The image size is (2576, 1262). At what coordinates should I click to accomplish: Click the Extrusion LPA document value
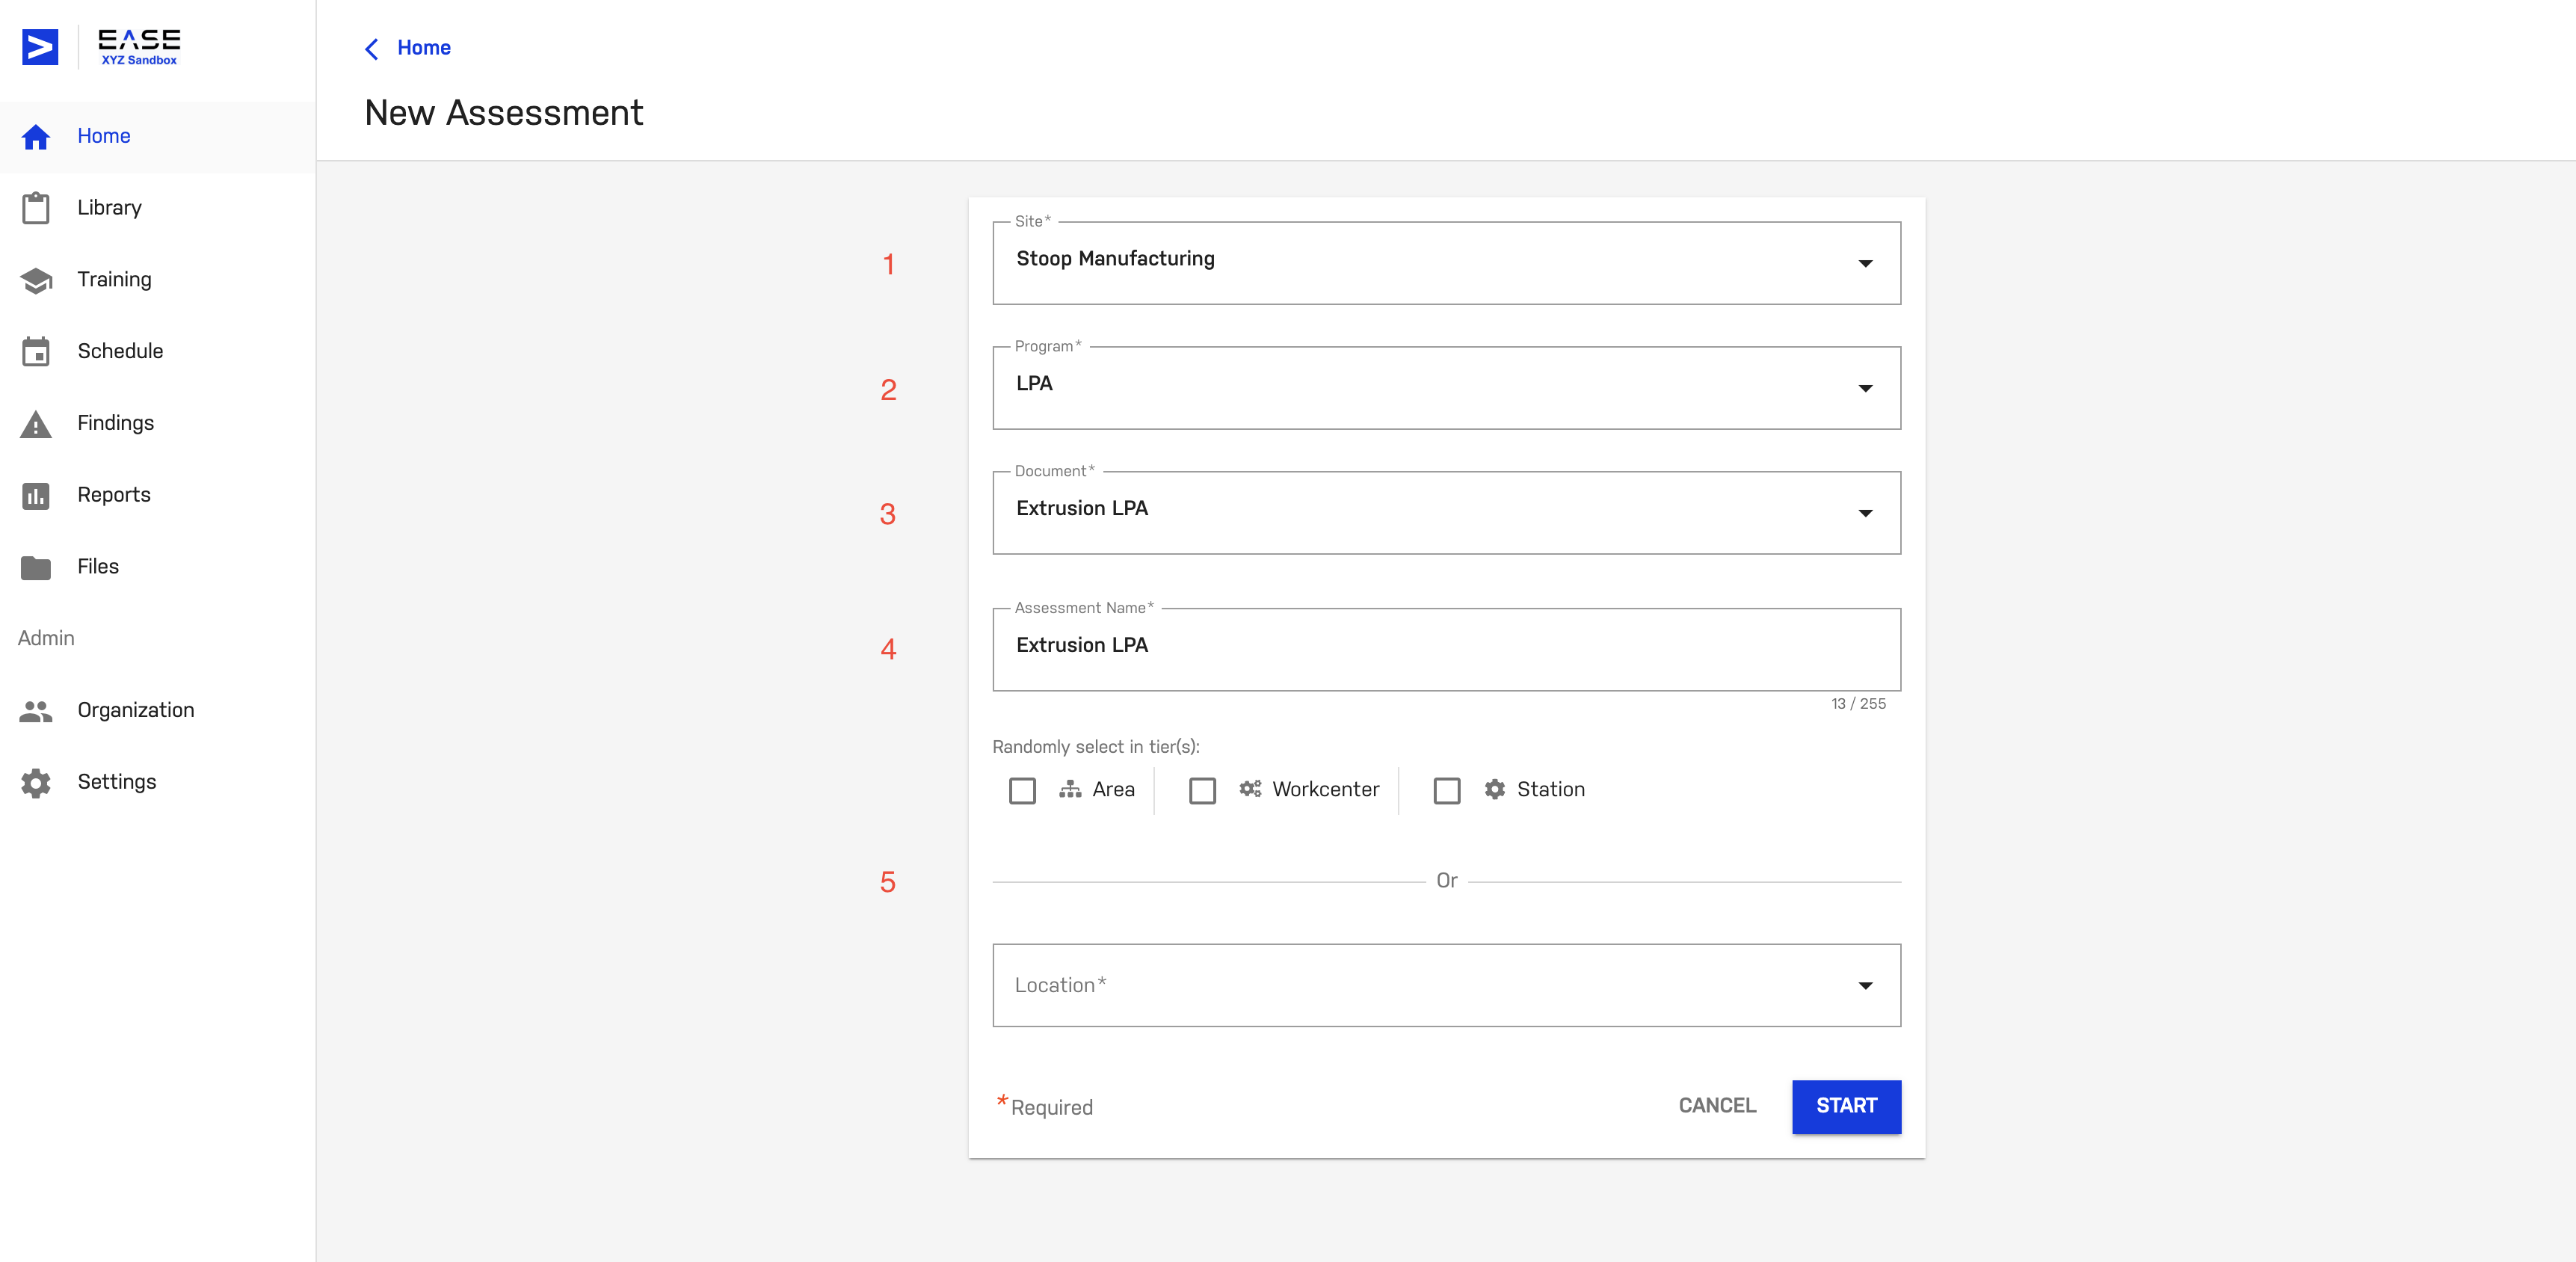pyautogui.click(x=1082, y=508)
